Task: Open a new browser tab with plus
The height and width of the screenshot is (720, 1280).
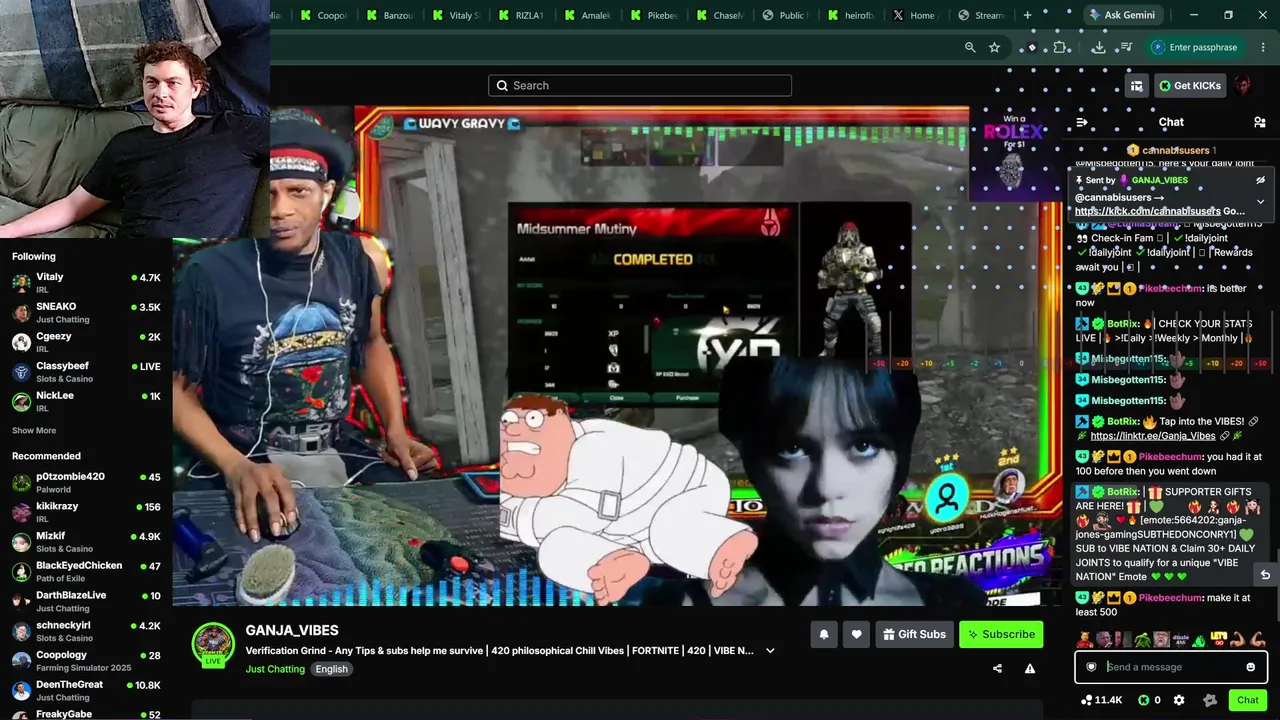Action: pyautogui.click(x=1027, y=15)
